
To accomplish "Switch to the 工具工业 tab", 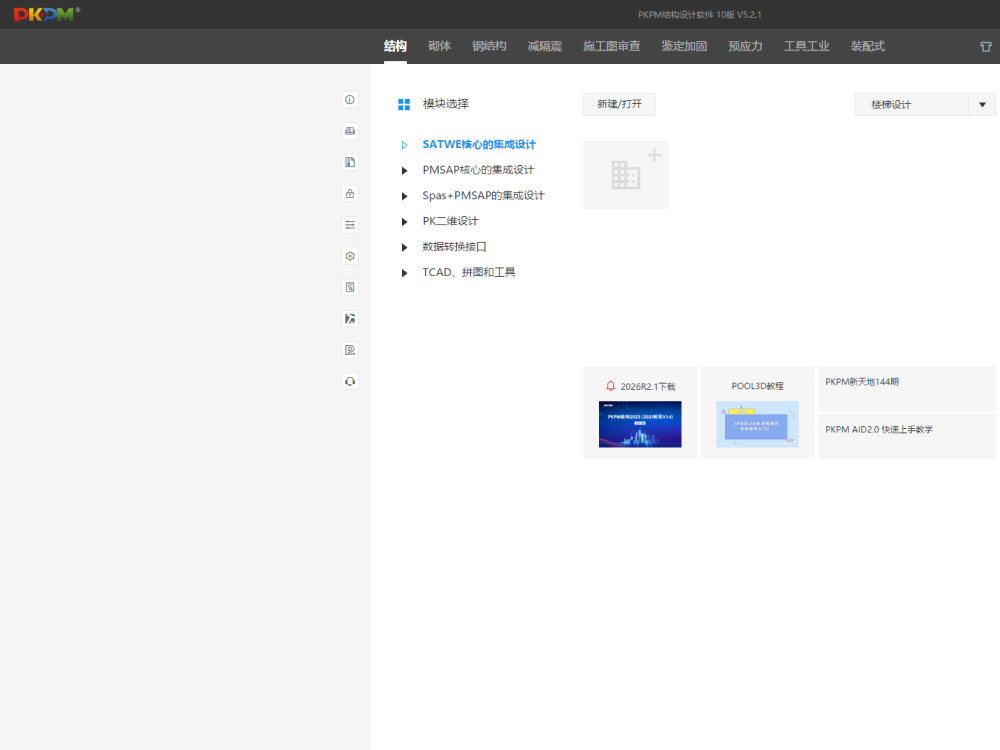I will (x=807, y=46).
